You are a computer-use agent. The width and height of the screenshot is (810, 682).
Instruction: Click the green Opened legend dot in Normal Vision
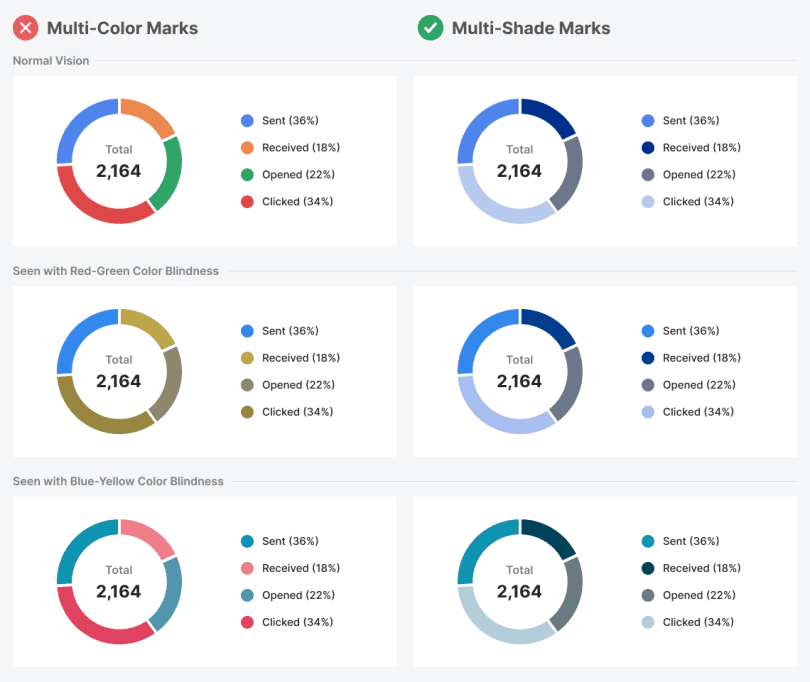click(x=247, y=175)
